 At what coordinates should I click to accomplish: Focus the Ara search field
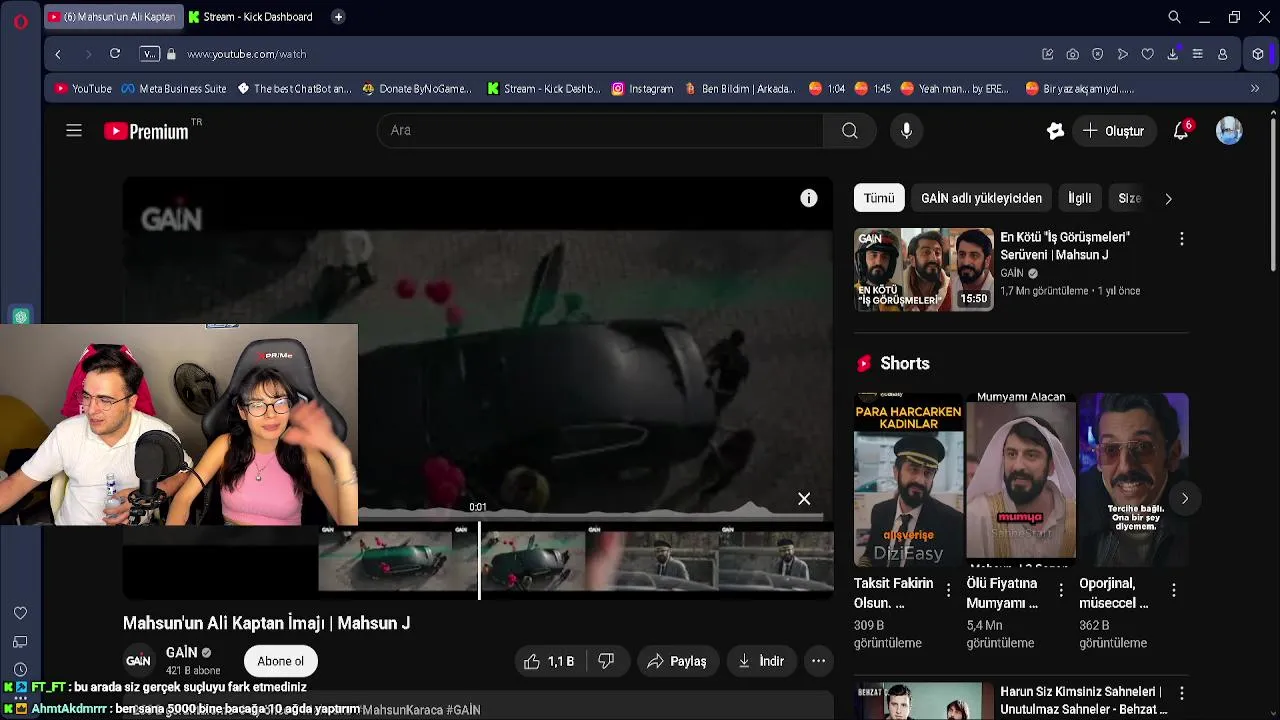[x=600, y=131]
